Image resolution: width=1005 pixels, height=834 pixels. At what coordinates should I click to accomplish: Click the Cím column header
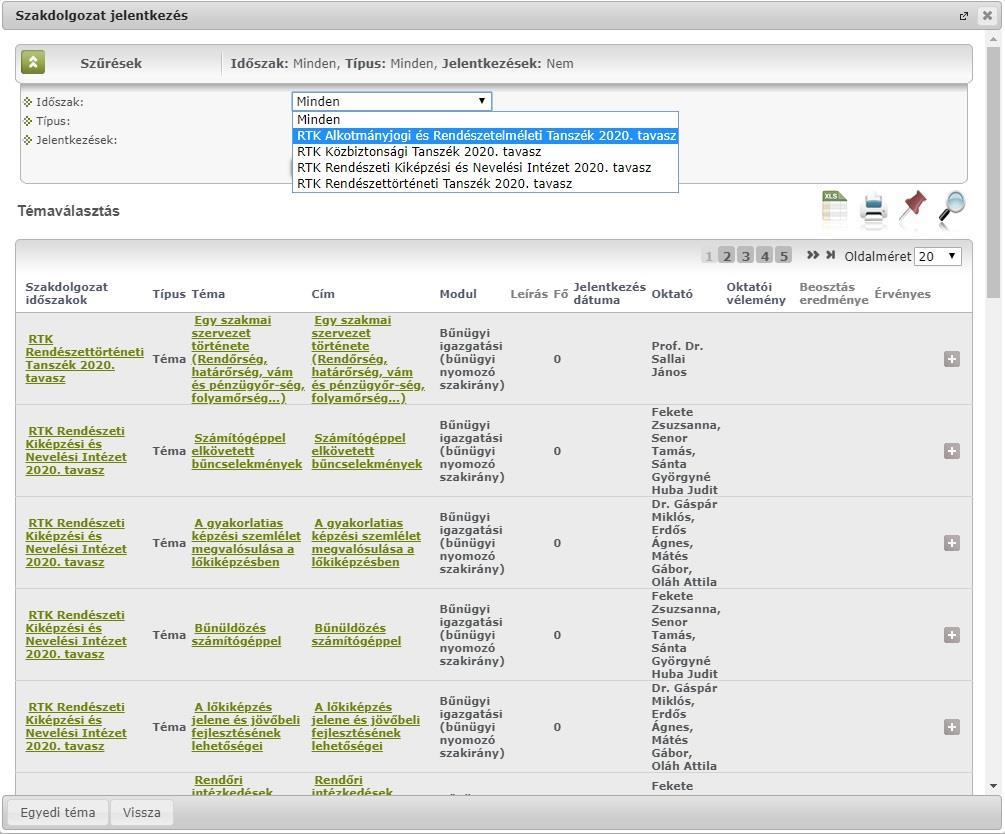click(323, 294)
